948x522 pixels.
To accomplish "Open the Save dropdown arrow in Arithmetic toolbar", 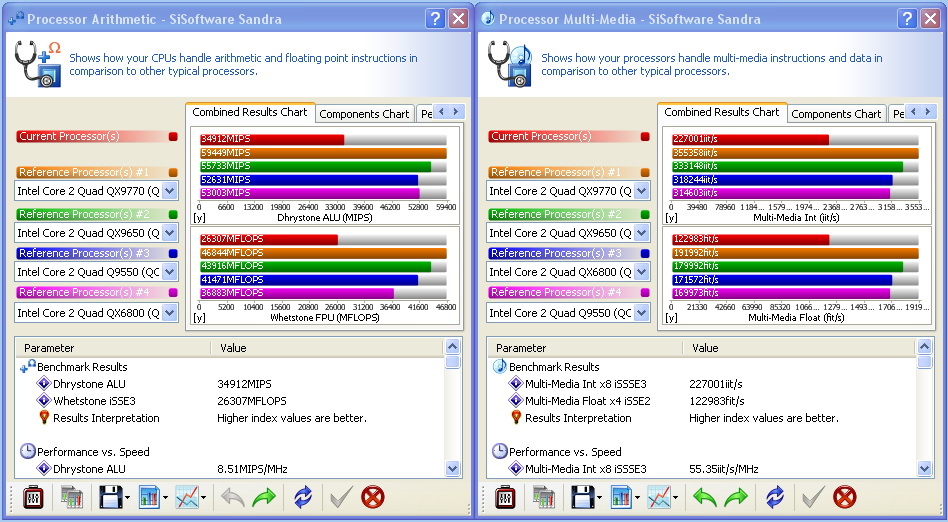I will click(127, 498).
